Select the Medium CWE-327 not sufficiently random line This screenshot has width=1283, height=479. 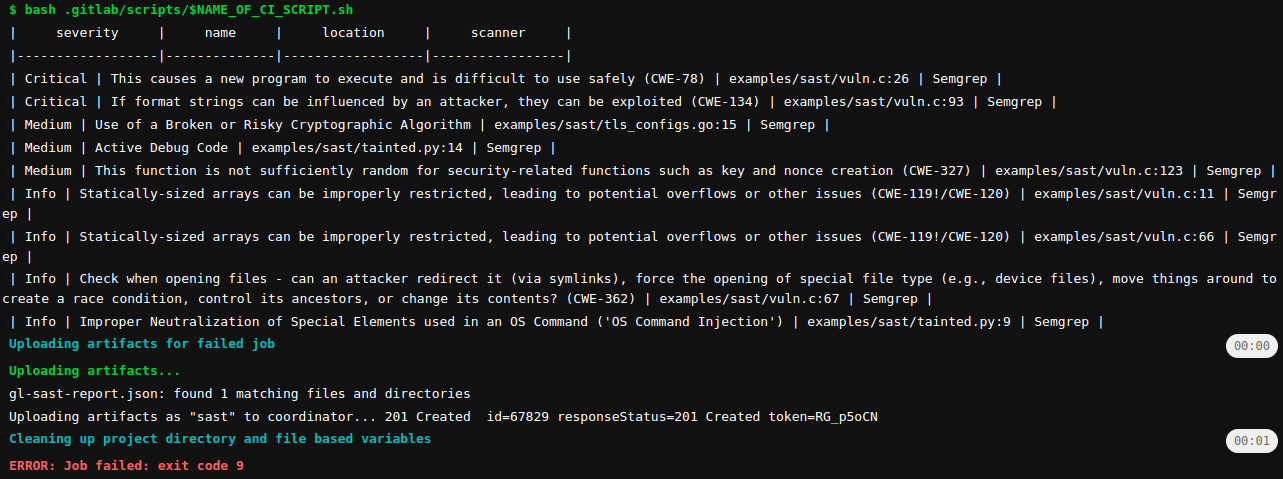(642, 172)
